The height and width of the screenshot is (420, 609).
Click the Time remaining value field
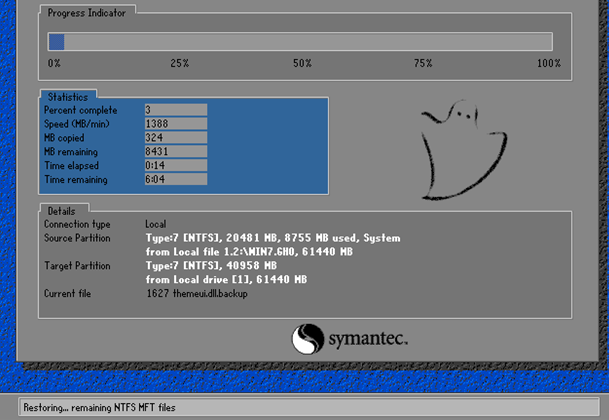click(x=175, y=180)
